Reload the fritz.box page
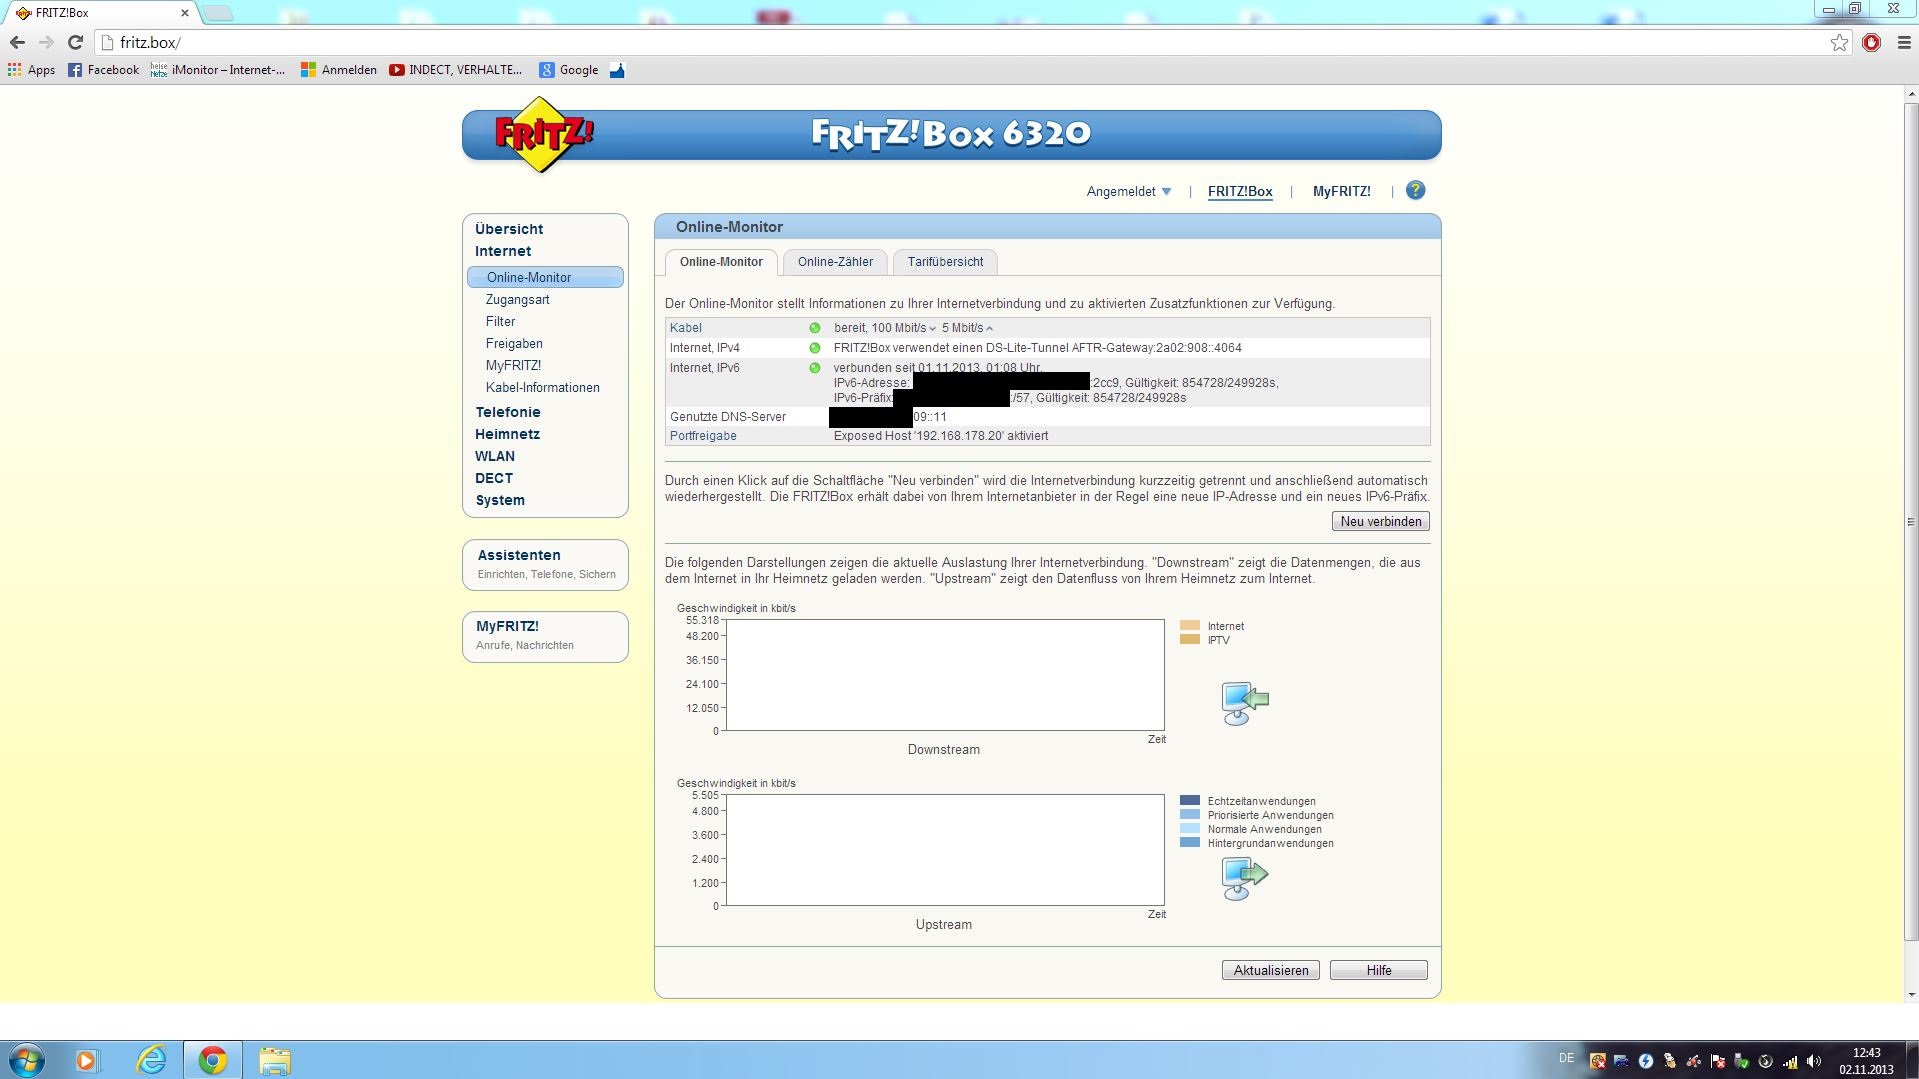The height and width of the screenshot is (1079, 1919). [x=75, y=42]
